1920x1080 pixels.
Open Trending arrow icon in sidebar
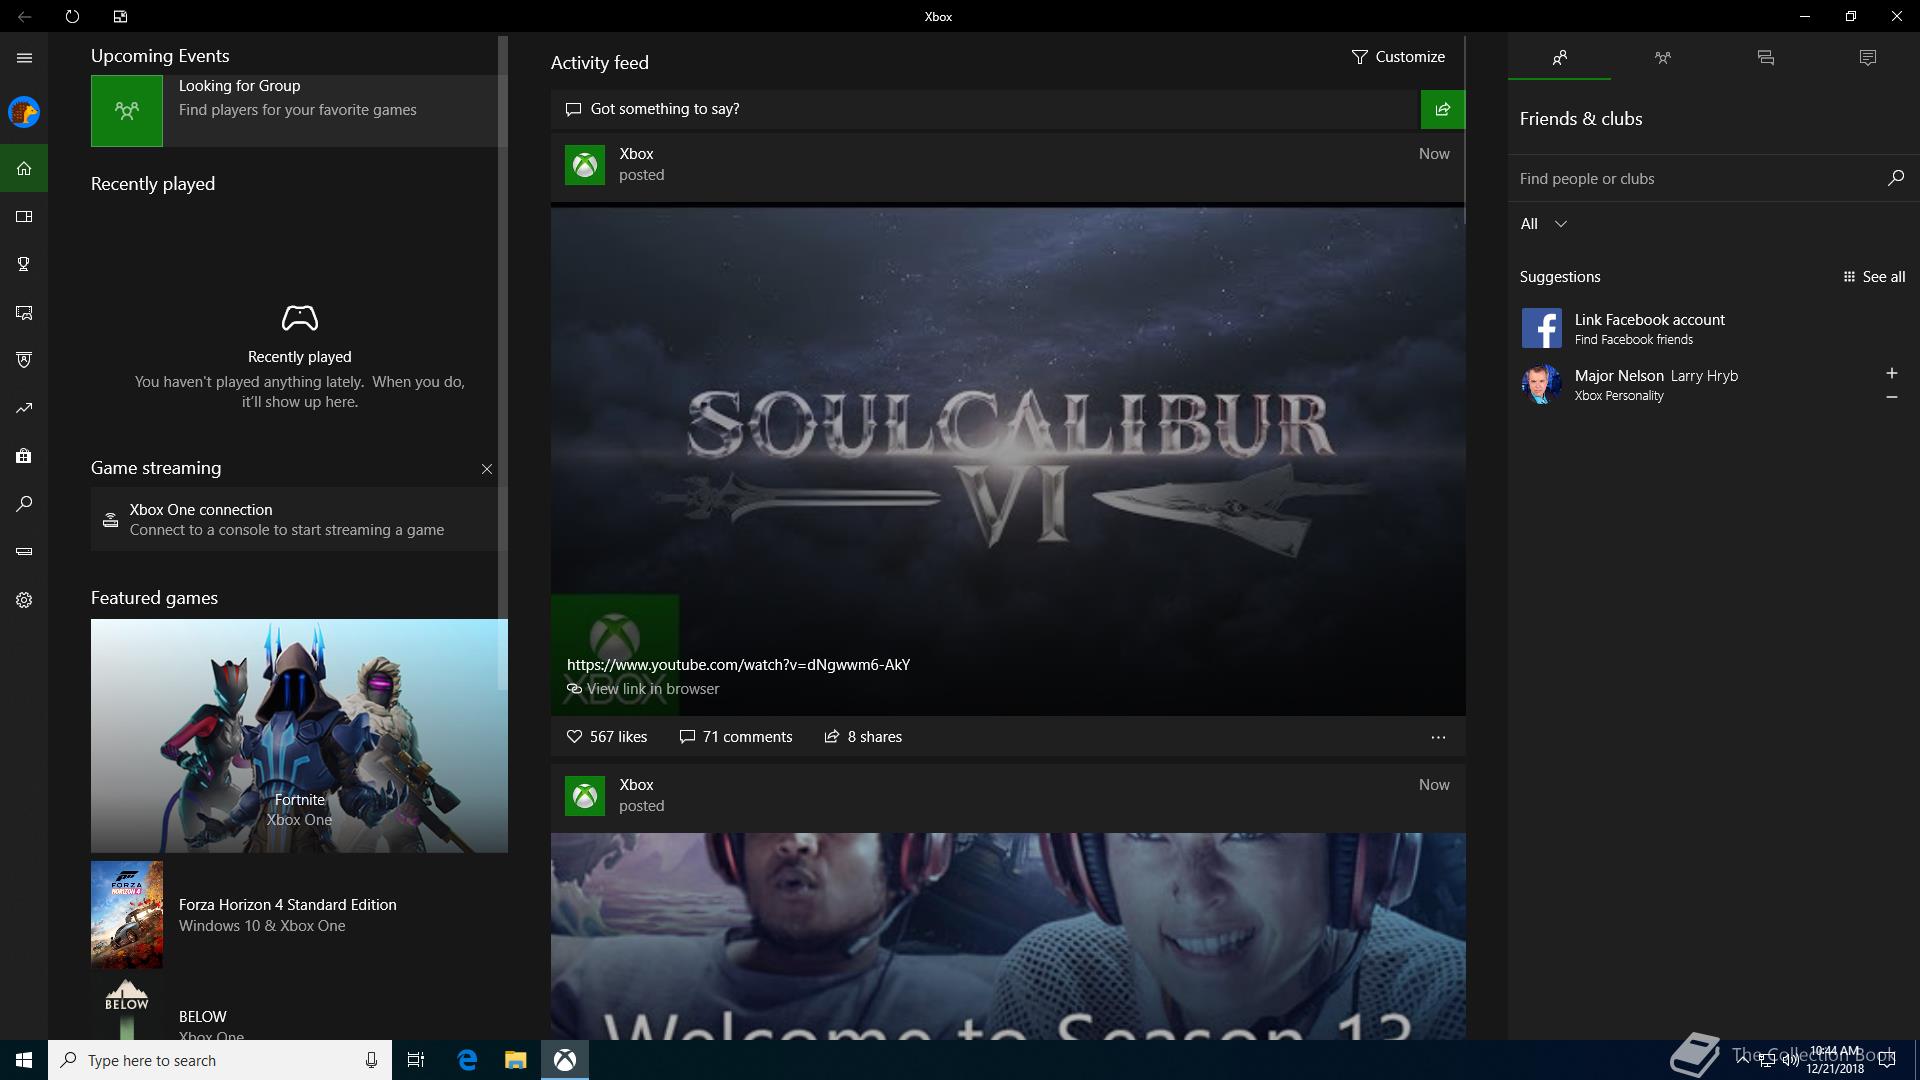click(x=24, y=408)
